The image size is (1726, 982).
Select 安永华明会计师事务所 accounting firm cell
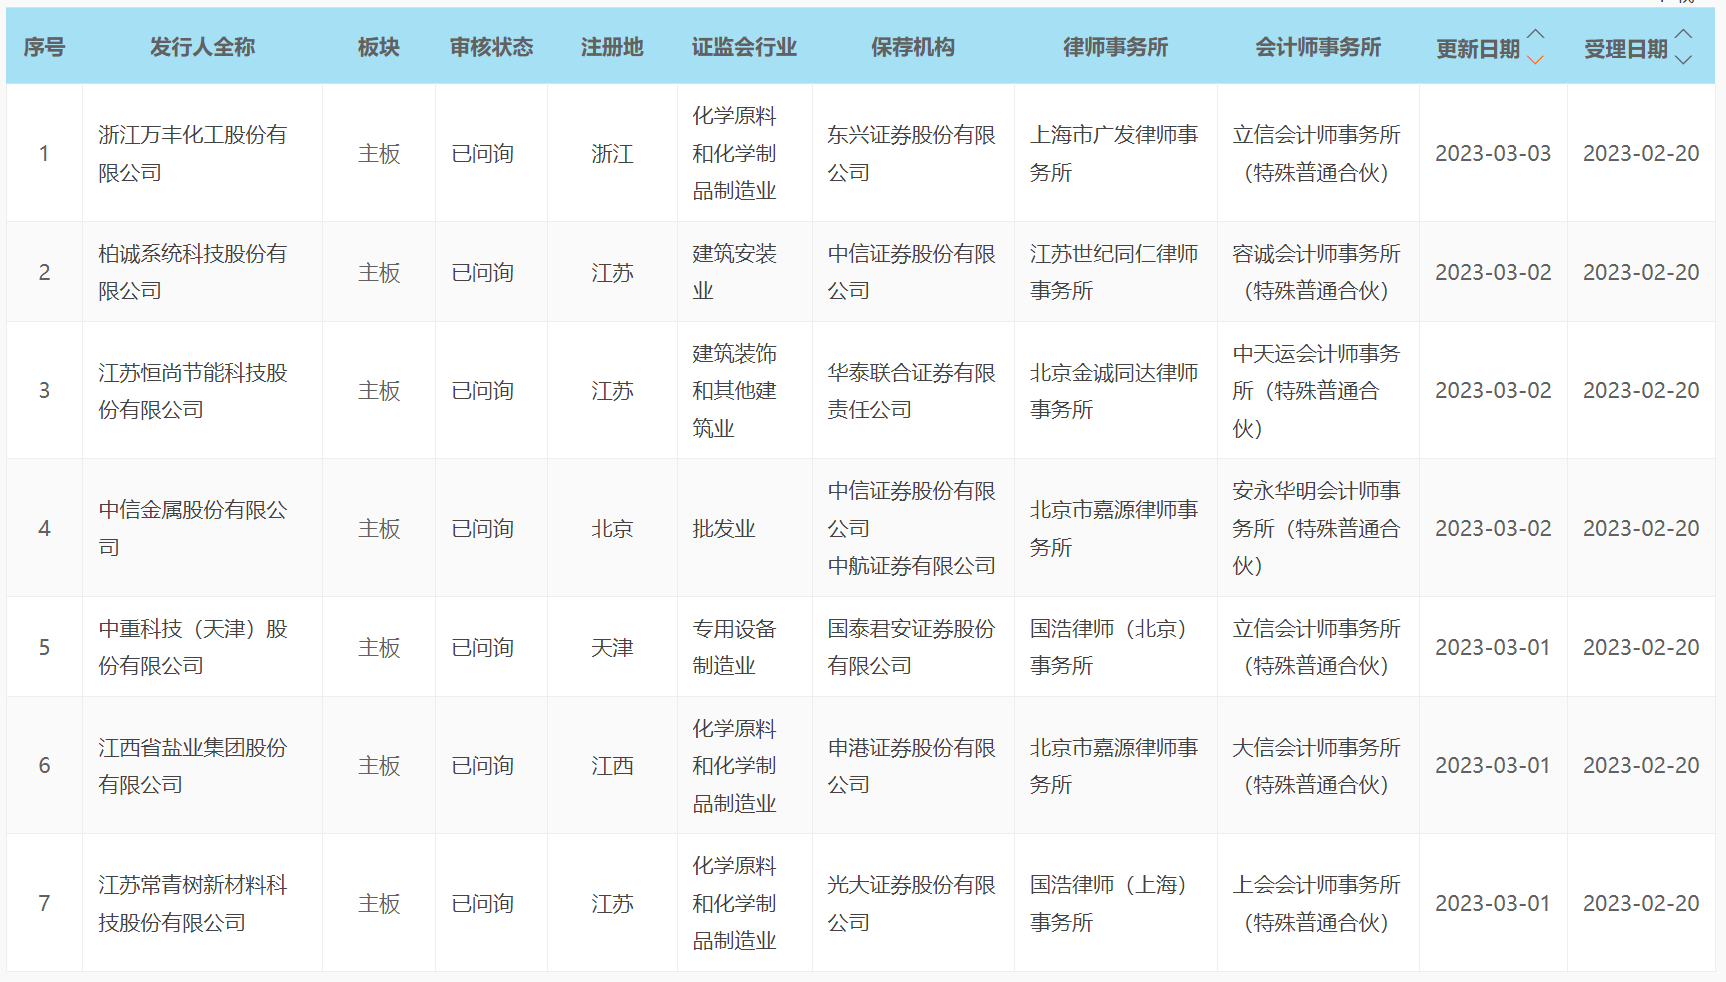tap(1317, 528)
